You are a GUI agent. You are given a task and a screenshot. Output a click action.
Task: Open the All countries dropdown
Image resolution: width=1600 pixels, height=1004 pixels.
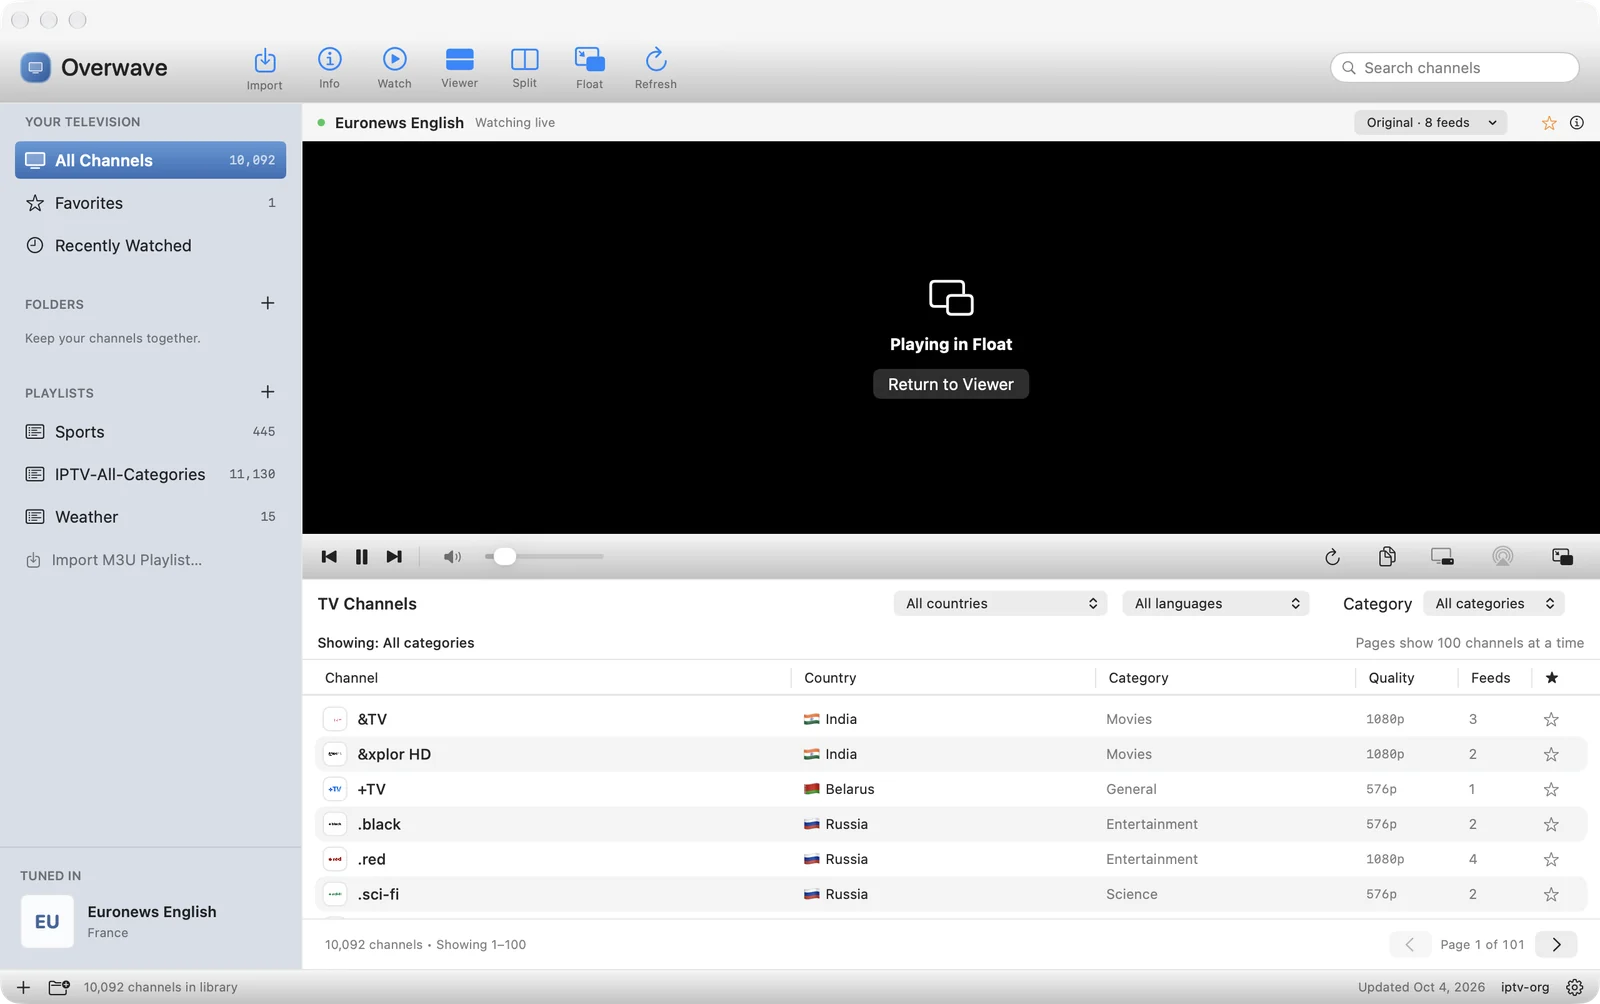(x=1000, y=604)
